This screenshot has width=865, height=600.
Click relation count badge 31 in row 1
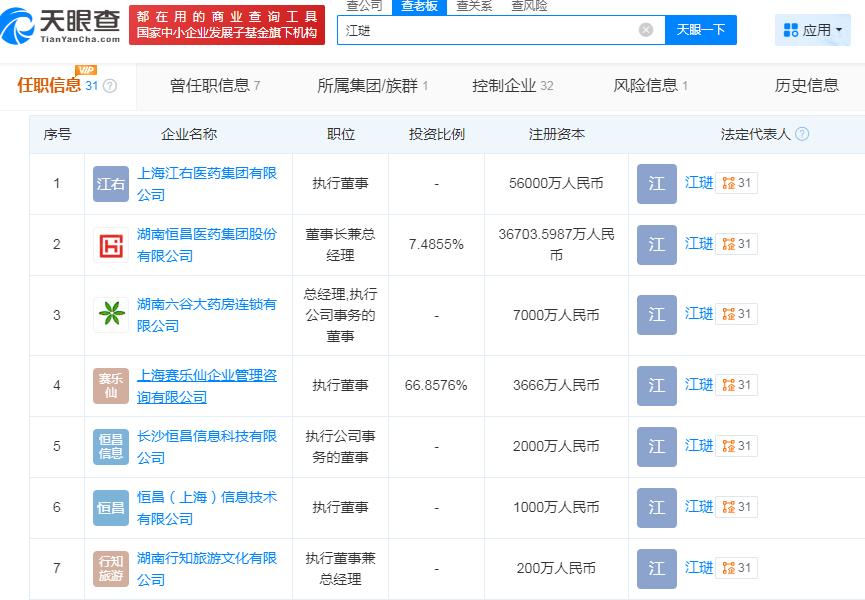[x=736, y=183]
